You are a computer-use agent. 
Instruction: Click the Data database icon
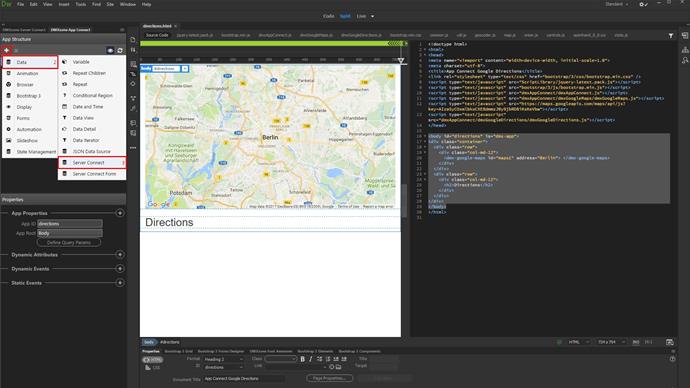point(8,62)
